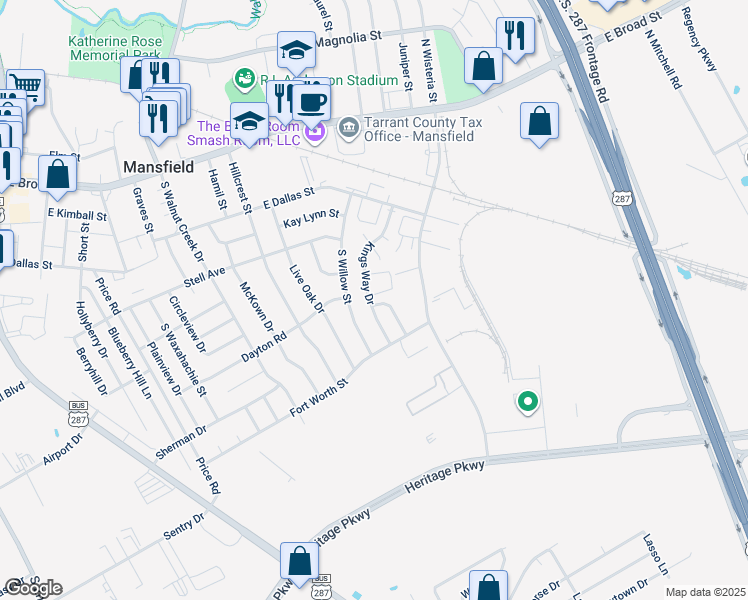Screen dimensions: 748x600
Task: Click the green location pin marker
Action: 528,402
